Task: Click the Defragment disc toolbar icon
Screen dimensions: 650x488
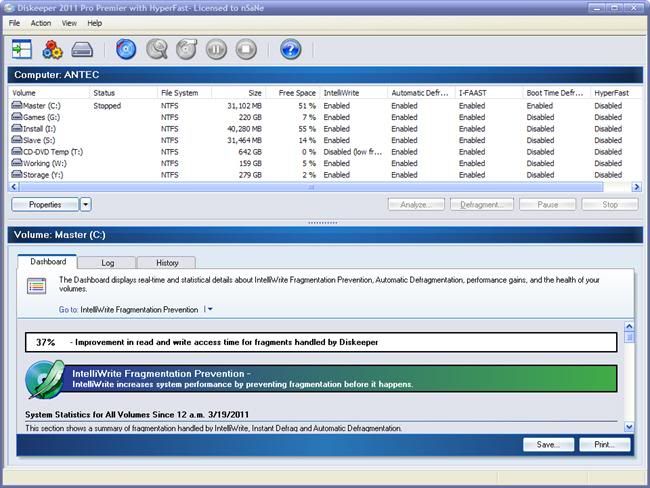Action: click(187, 49)
